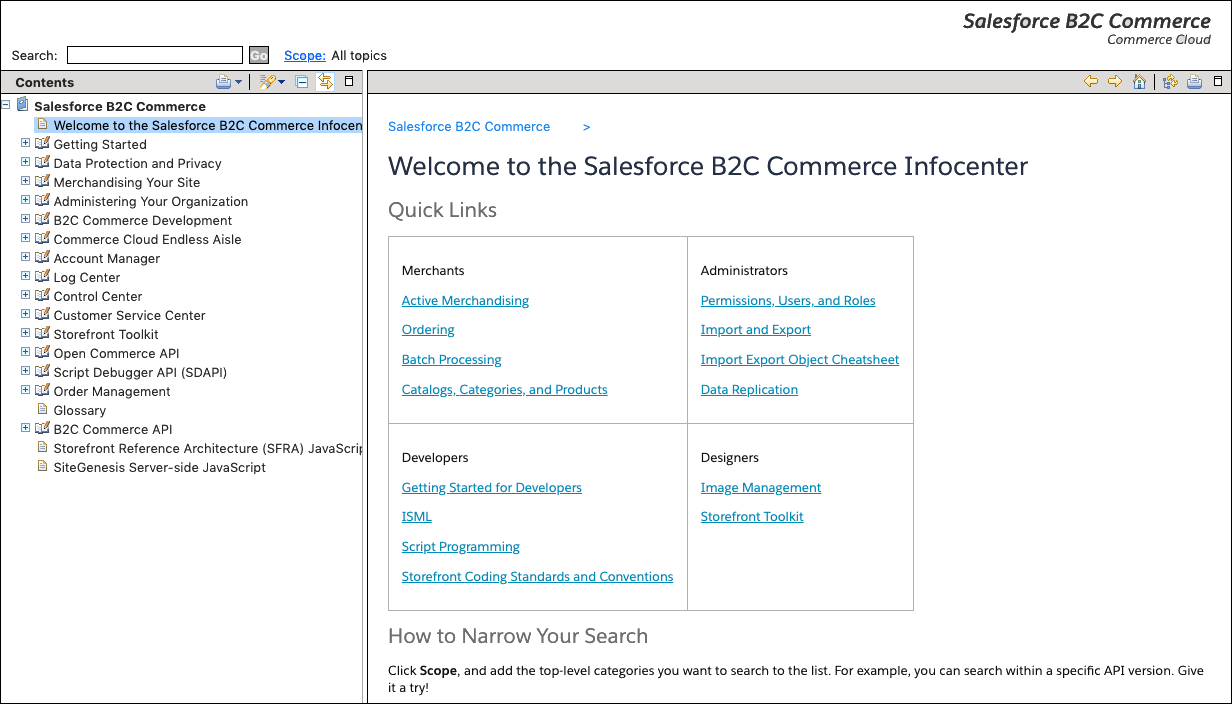Open the Script Programming link
This screenshot has width=1232, height=704.
click(x=461, y=547)
